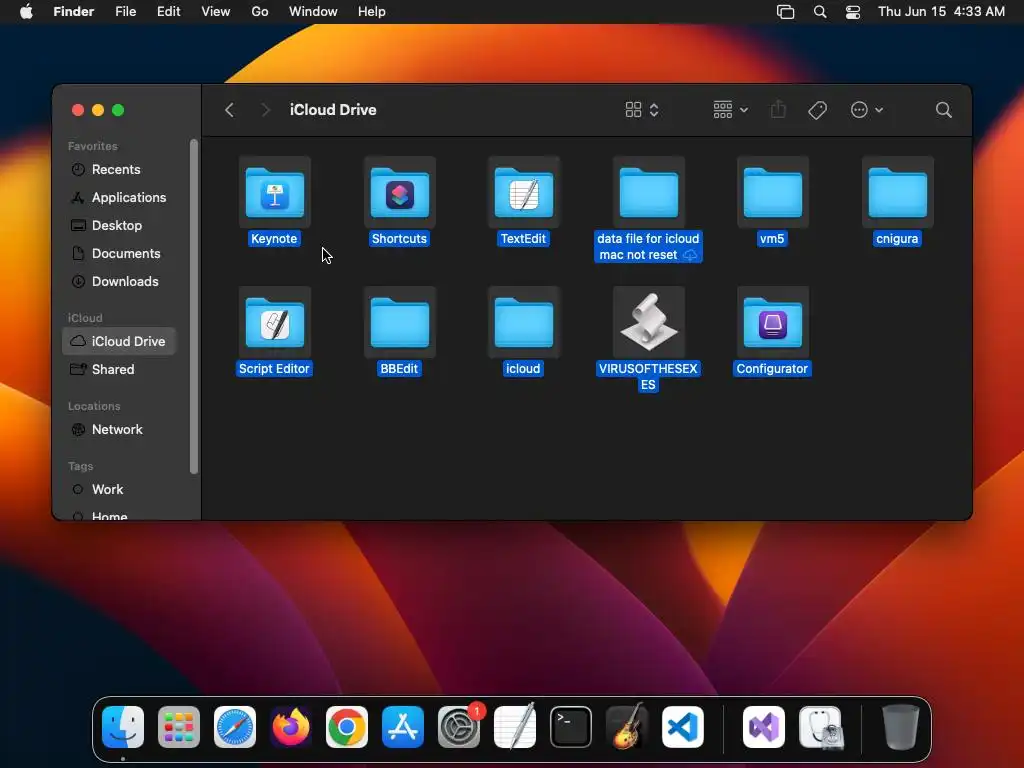
Task: Click the Edit Tags toolbar icon
Action: pos(817,110)
